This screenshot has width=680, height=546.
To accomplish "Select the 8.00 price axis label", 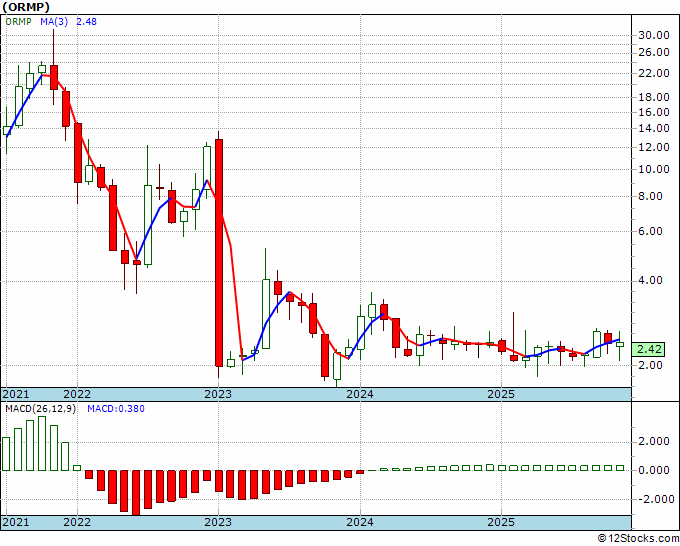I will [651, 196].
